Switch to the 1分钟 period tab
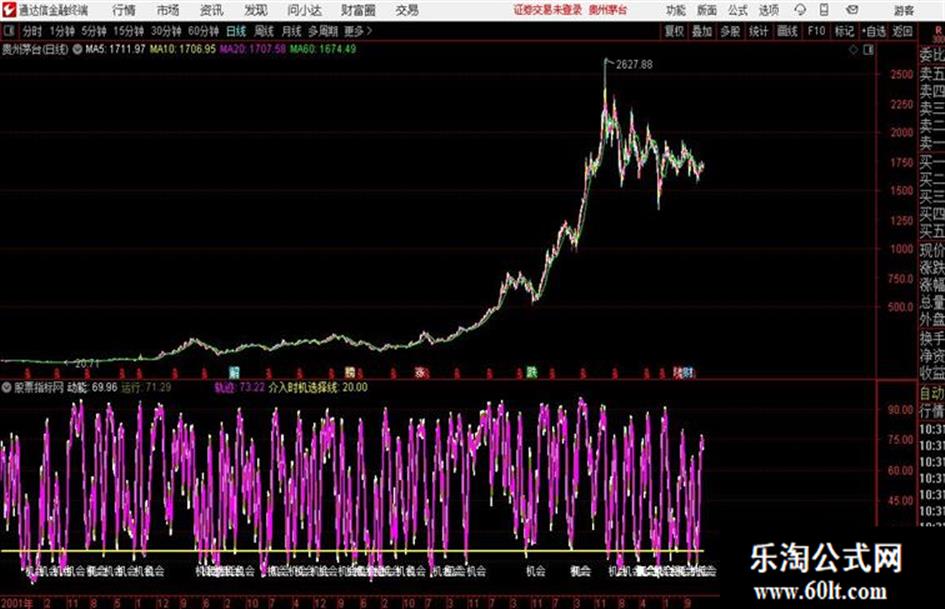Screen dimensions: 945x609 tap(62, 31)
